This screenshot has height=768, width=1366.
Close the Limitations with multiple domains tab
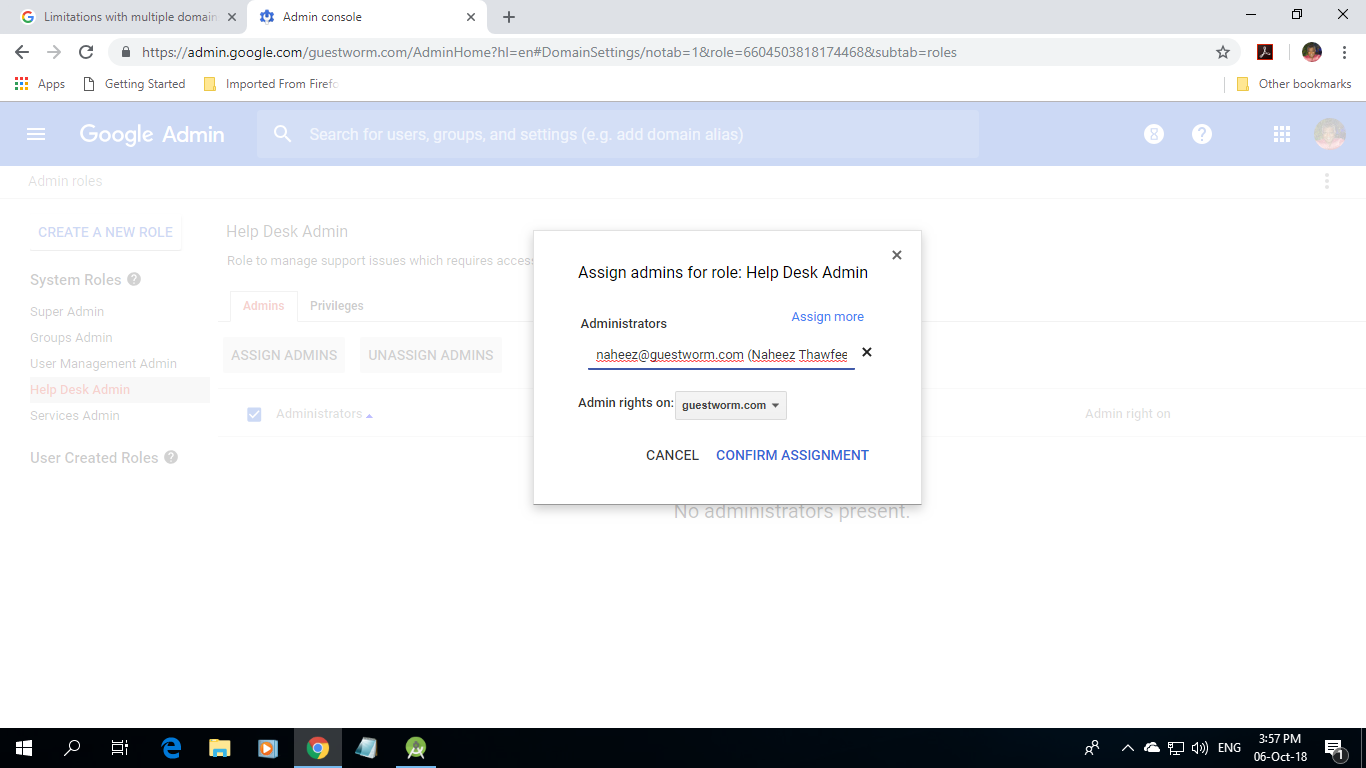coord(232,17)
